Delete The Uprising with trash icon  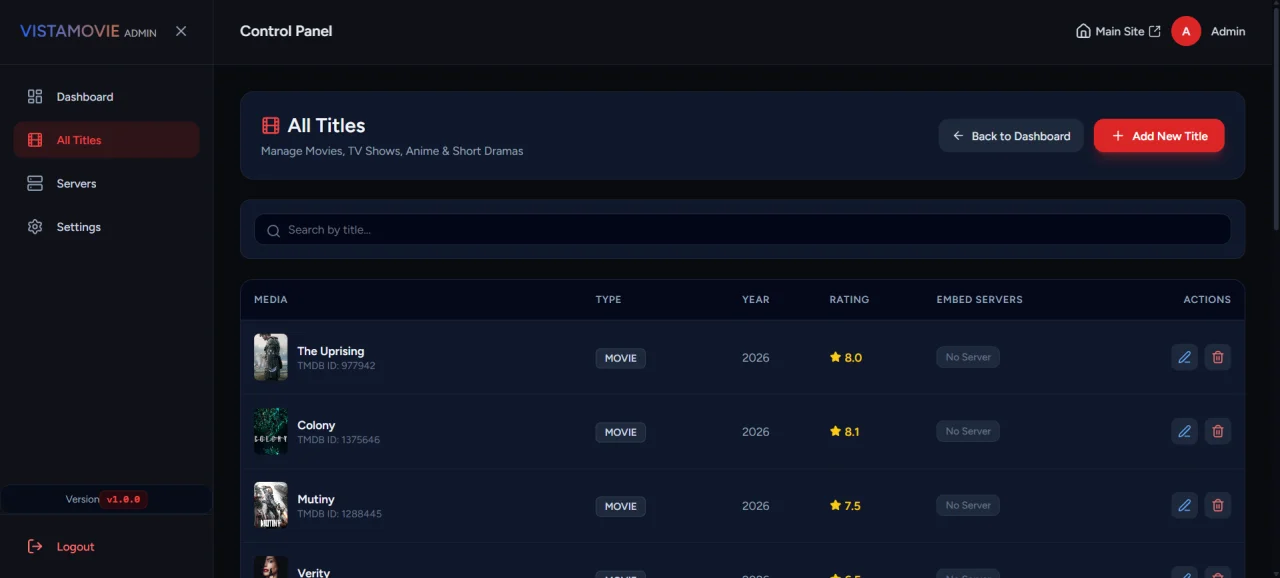1218,357
